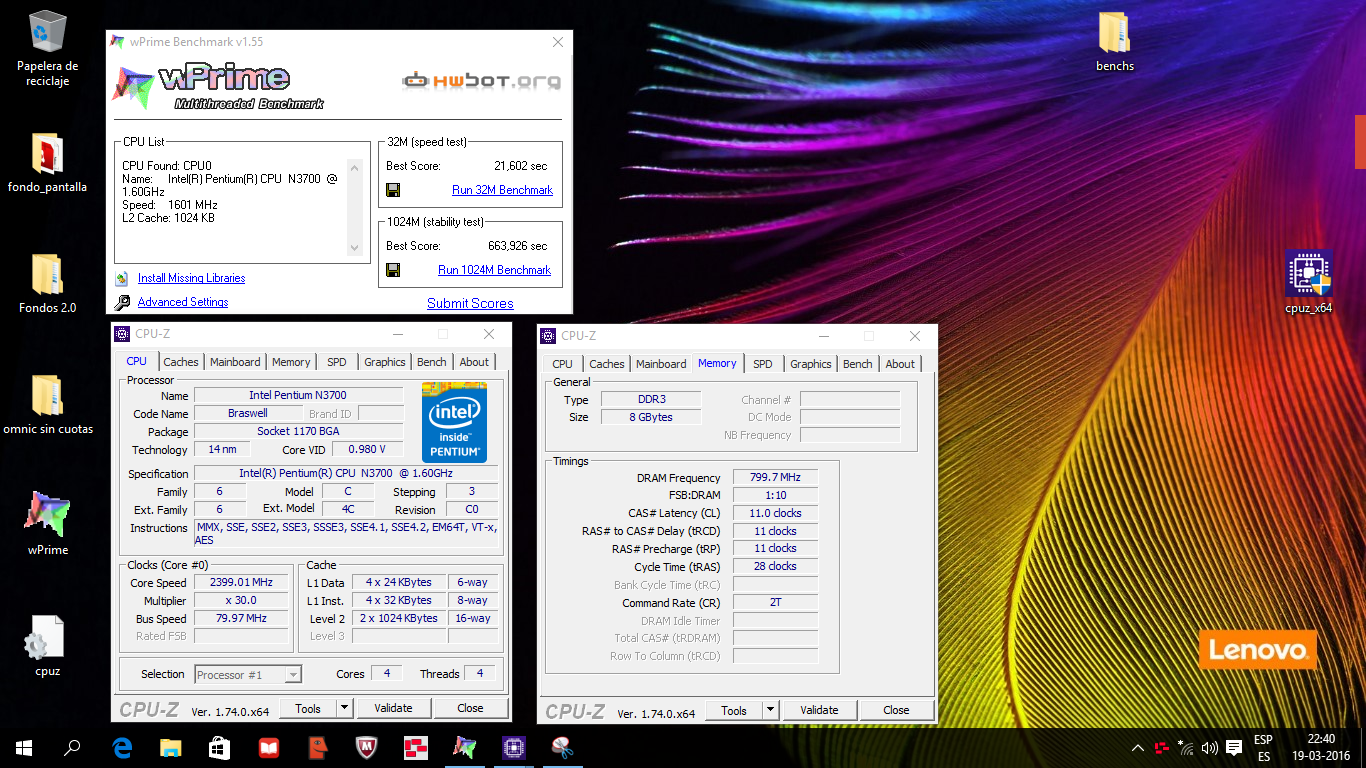The image size is (1366, 768).
Task: Click the Advanced Settings wrench icon
Action: [x=122, y=302]
